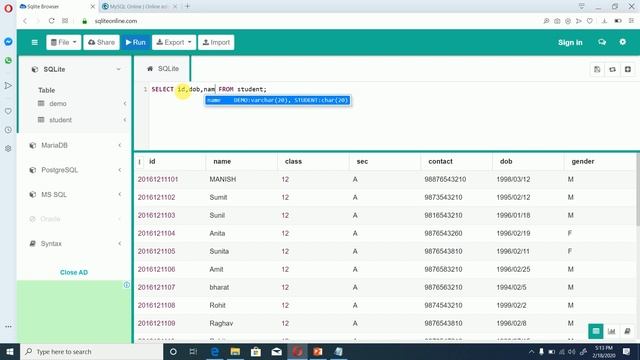
Task: Open bookmarks heart in Opera sidebar
Action: click(8, 111)
